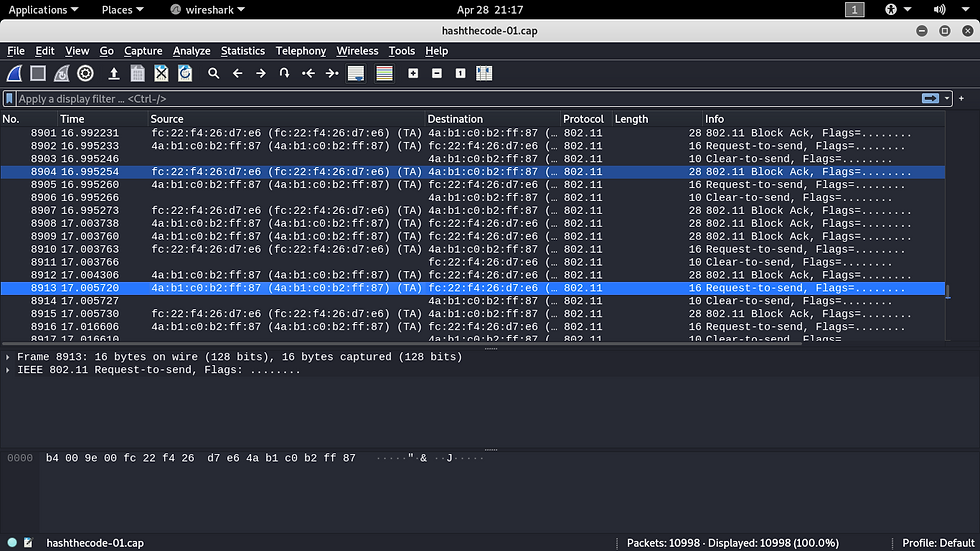This screenshot has width=980, height=551.
Task: Open the Wireless menu
Action: pos(357,51)
